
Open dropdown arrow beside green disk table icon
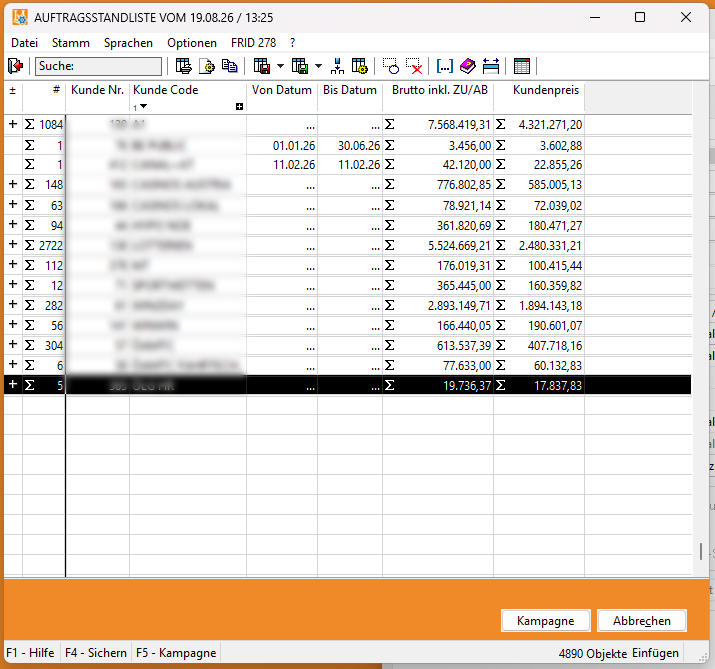click(x=318, y=66)
